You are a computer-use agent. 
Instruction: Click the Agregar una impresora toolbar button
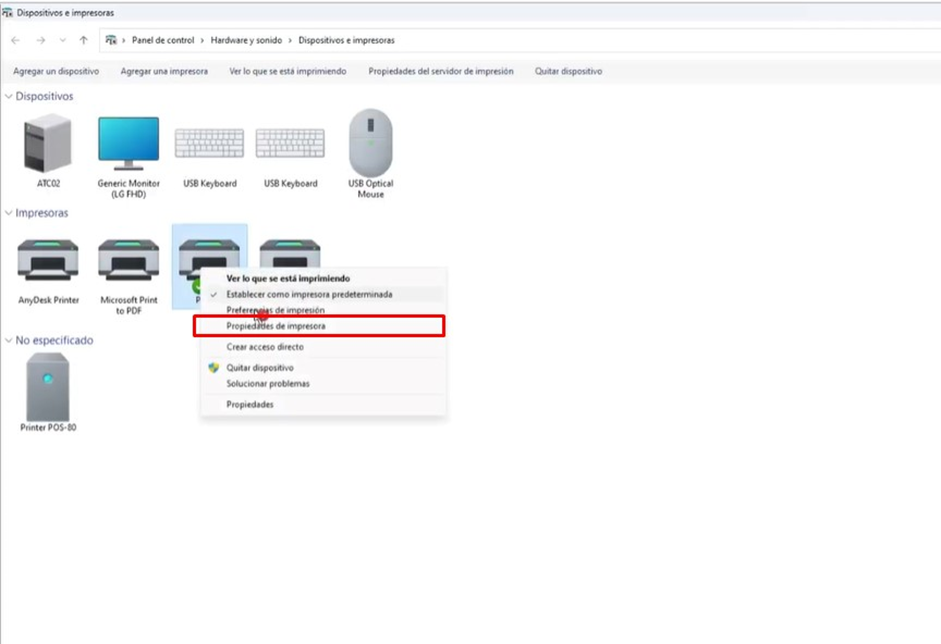[x=164, y=71]
